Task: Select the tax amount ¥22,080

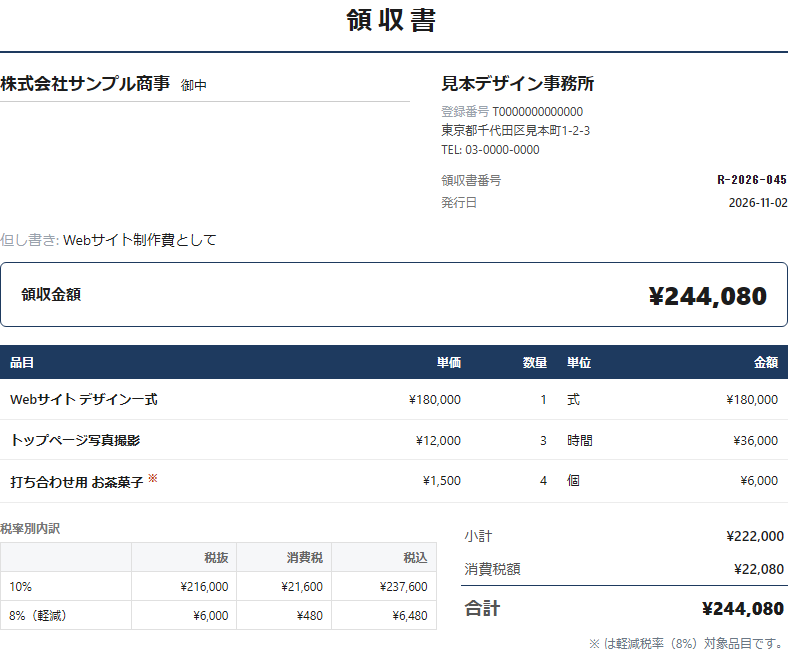Action: [x=759, y=569]
